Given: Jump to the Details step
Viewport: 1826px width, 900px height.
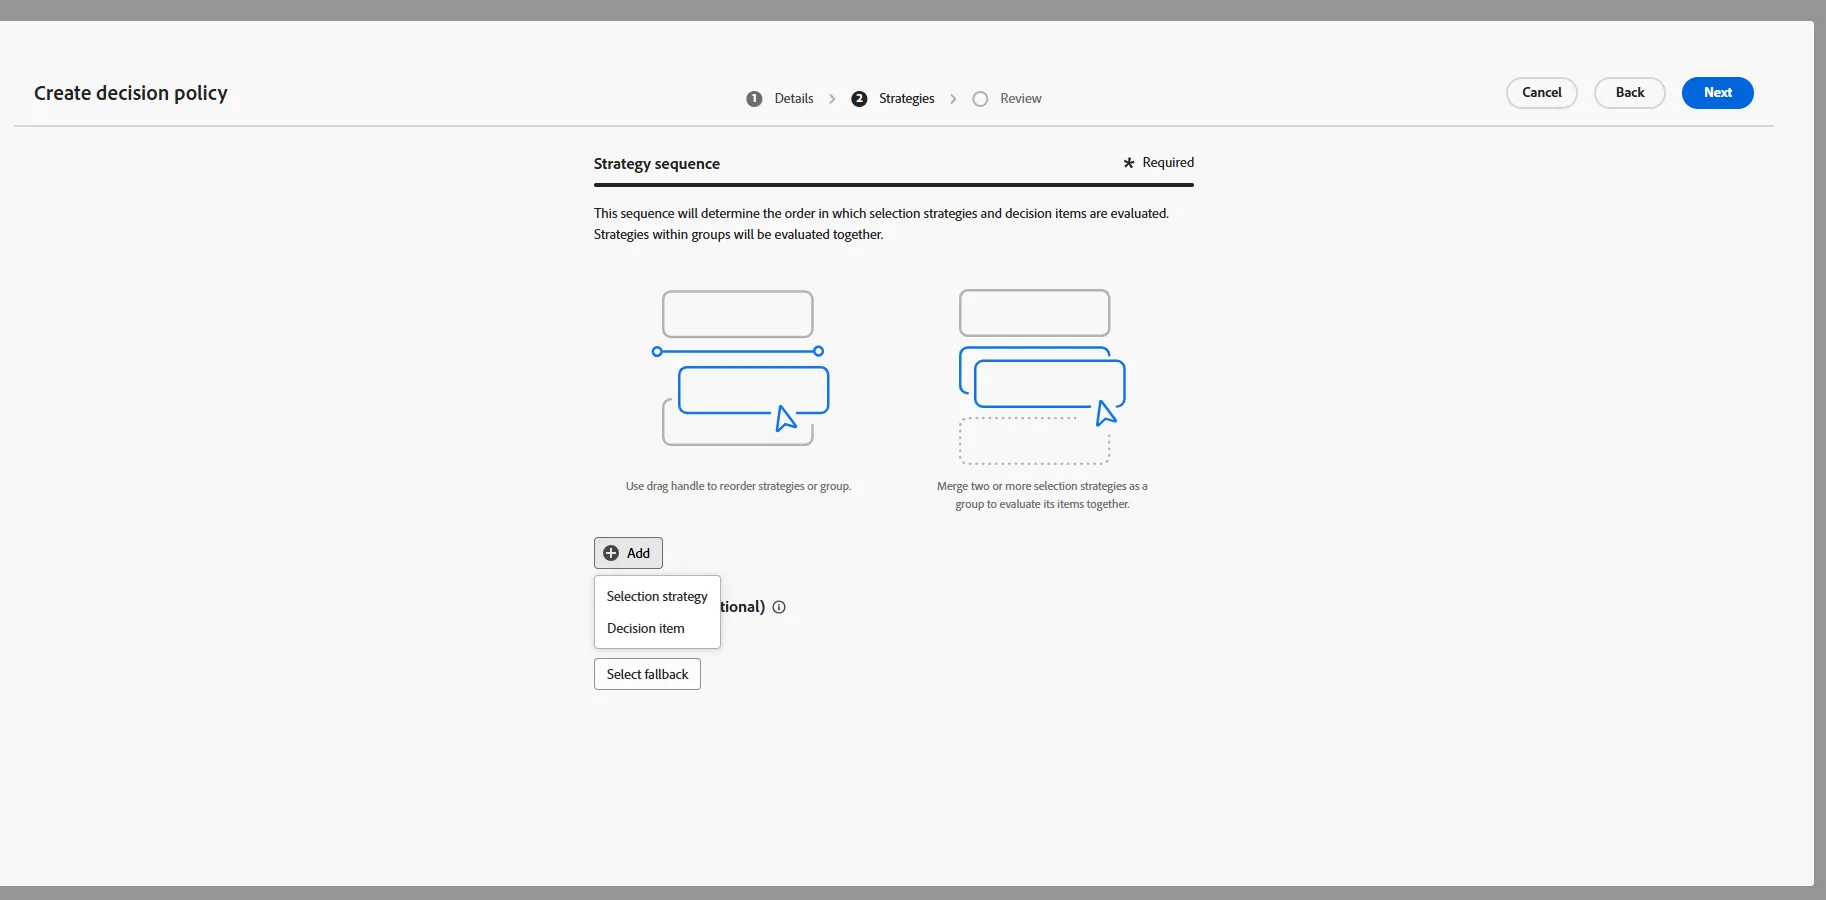Looking at the screenshot, I should pyautogui.click(x=780, y=99).
